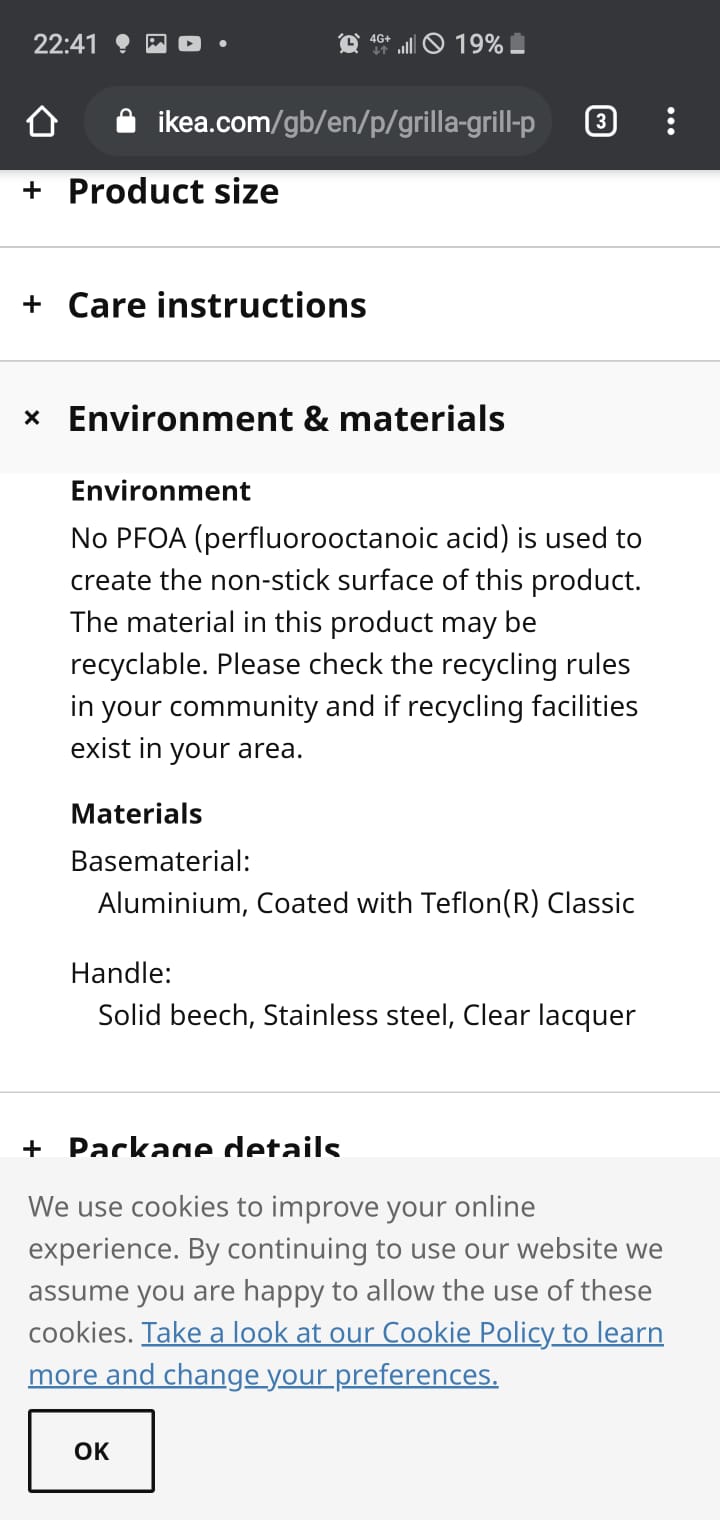
Task: Tap the lightbulb notification icon
Action: point(124,44)
